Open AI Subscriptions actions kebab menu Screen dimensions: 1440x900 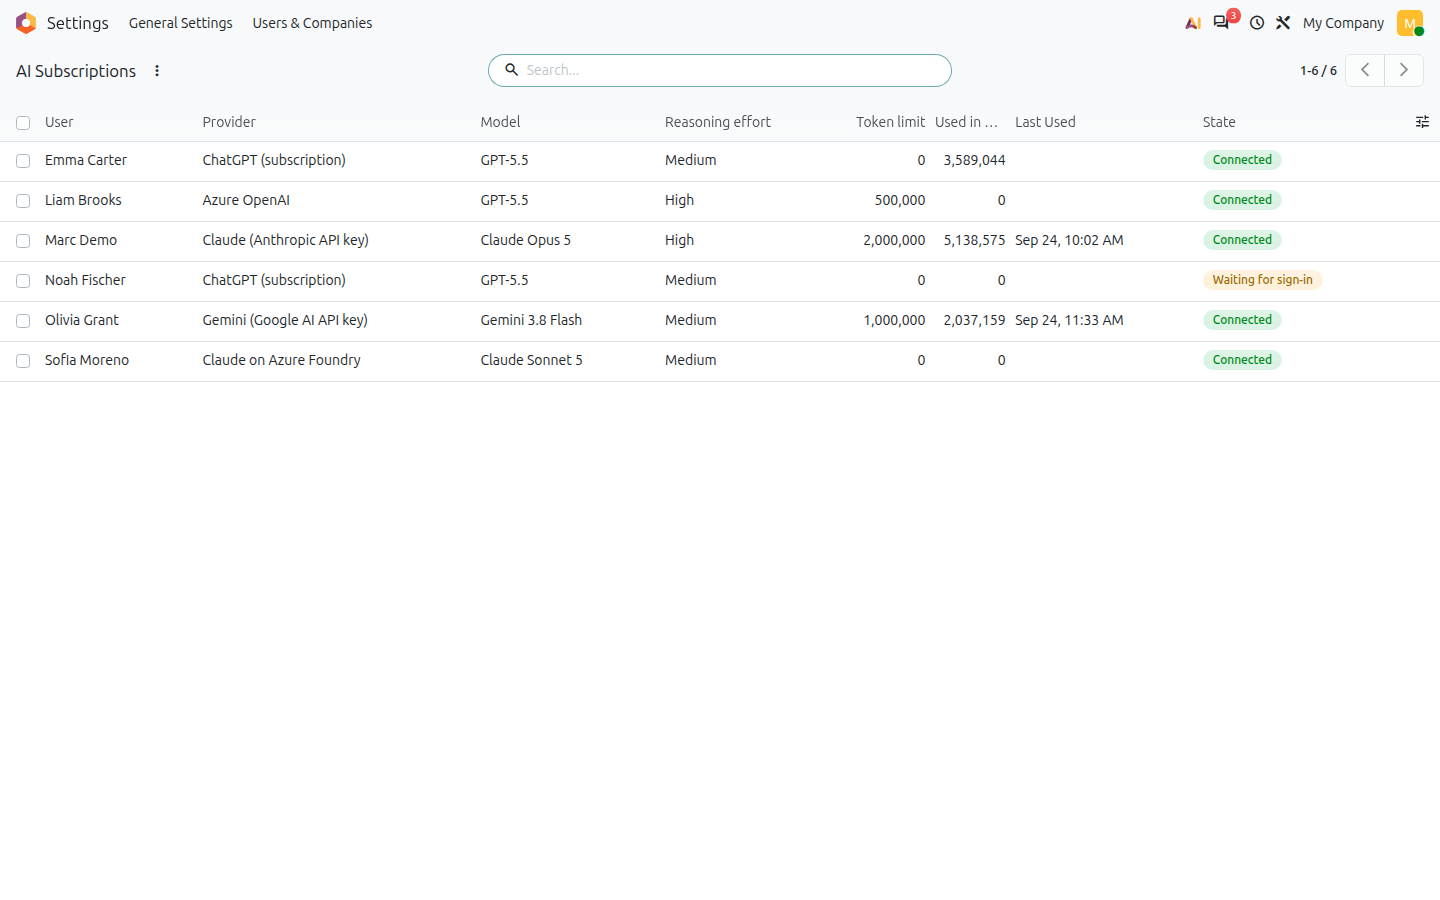[x=157, y=71]
